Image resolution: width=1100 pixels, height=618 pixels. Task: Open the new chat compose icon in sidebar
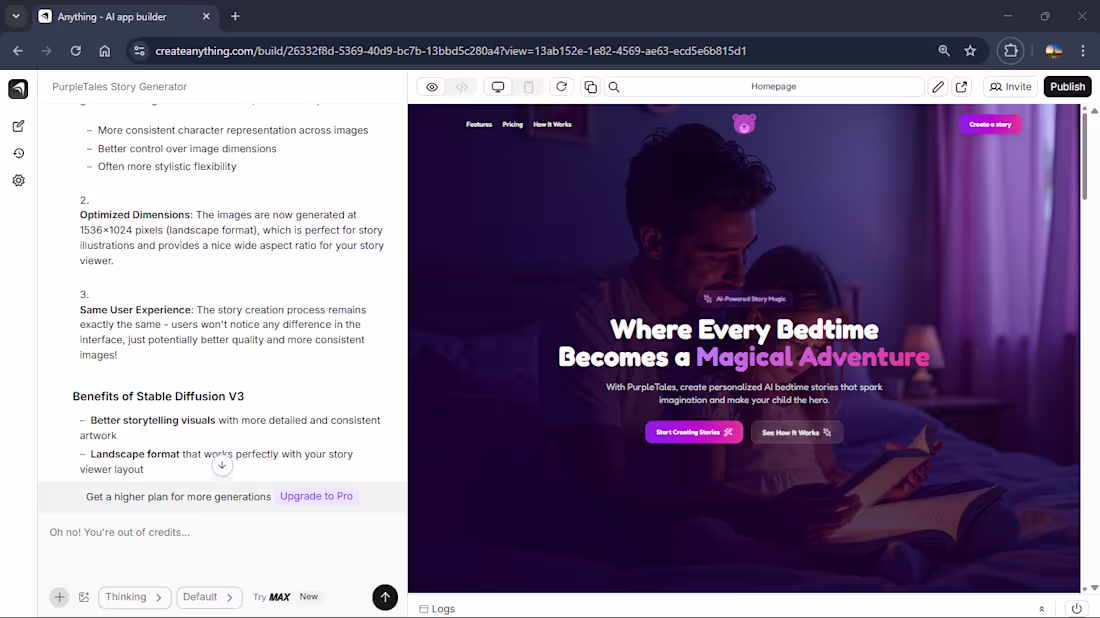[x=19, y=126]
